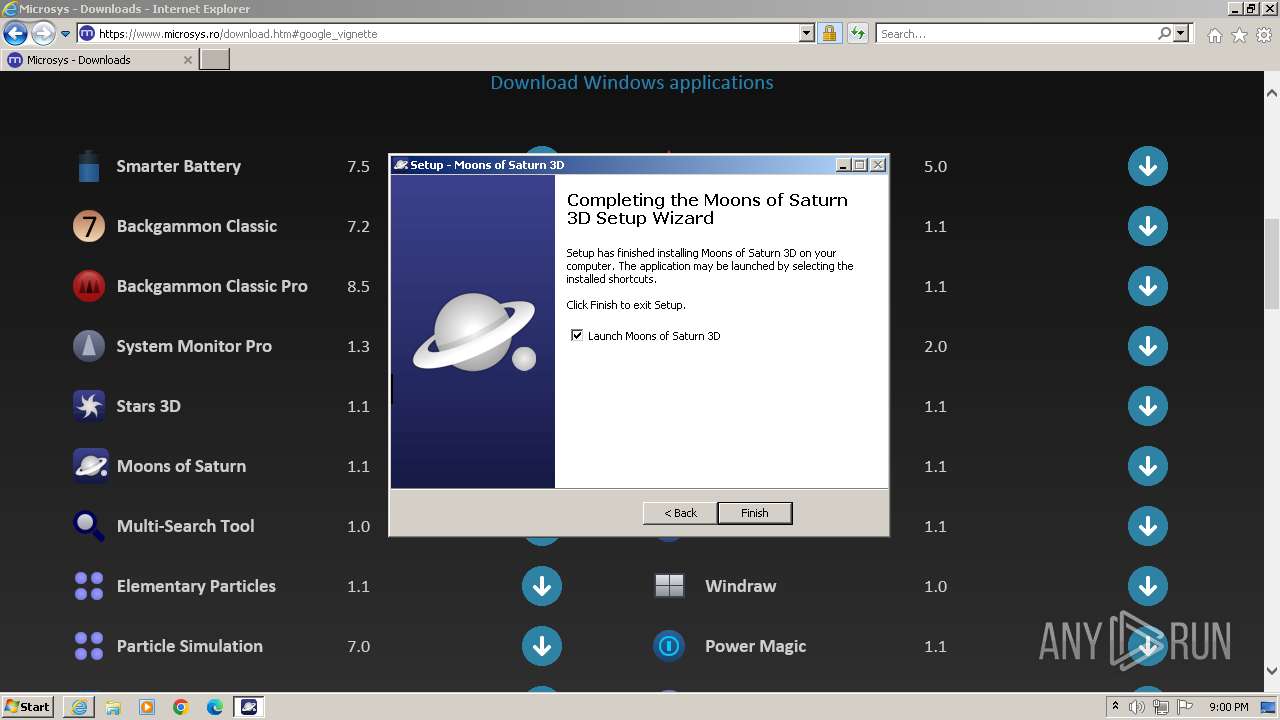
Task: Click the System Monitor Pro link
Action: (194, 346)
